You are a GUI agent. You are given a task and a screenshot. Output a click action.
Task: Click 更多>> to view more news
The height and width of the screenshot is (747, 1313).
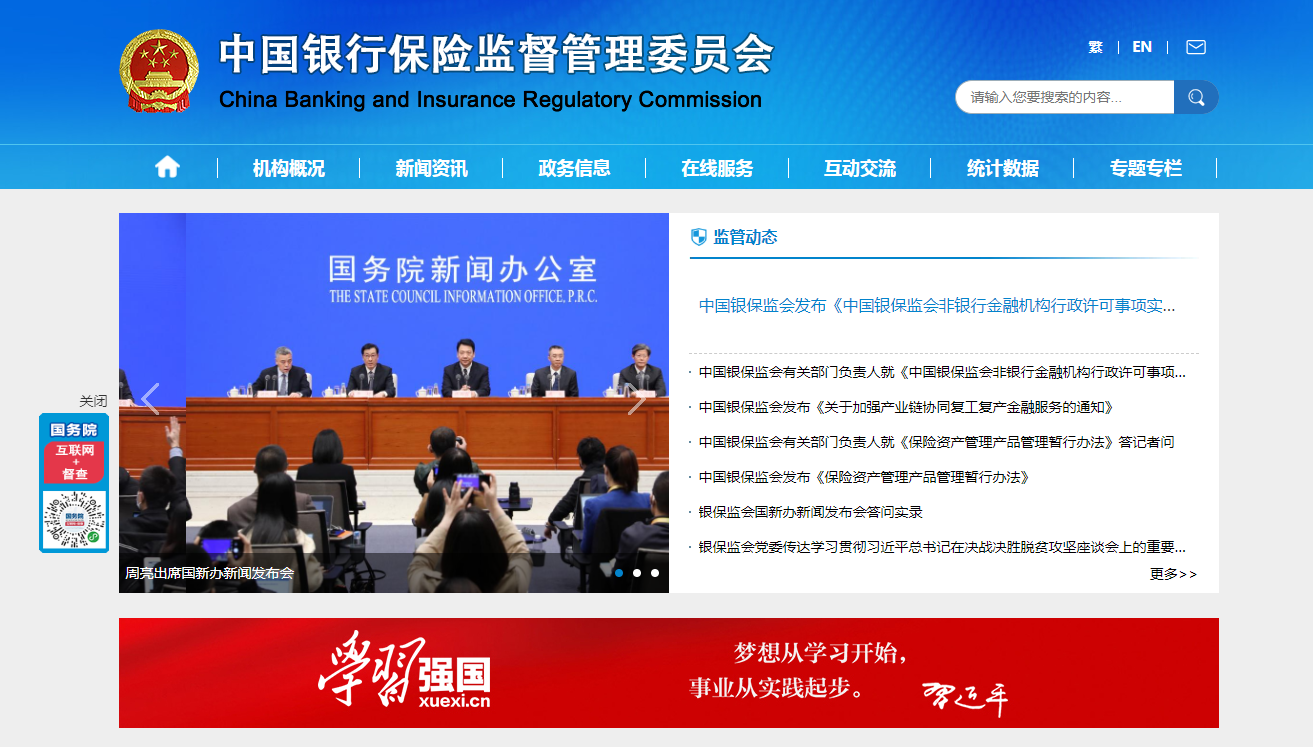[1173, 574]
